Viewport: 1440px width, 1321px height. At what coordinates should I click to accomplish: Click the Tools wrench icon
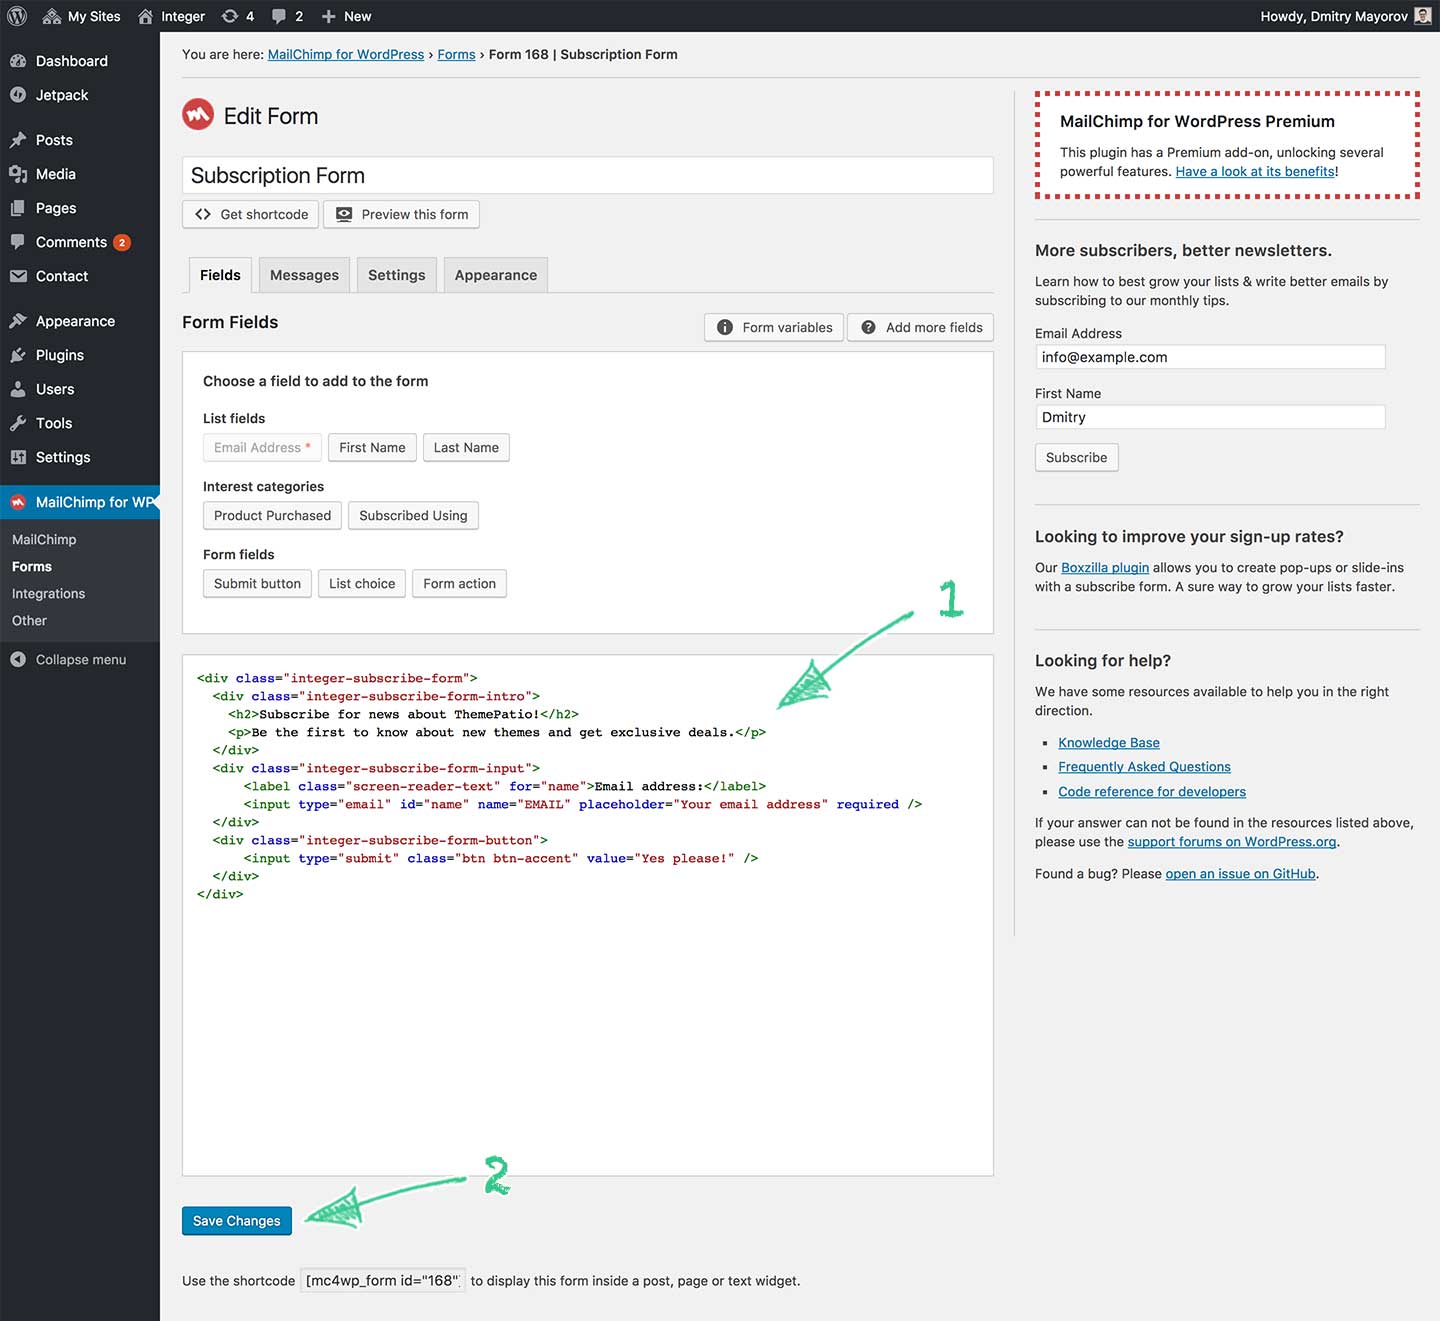click(x=18, y=423)
